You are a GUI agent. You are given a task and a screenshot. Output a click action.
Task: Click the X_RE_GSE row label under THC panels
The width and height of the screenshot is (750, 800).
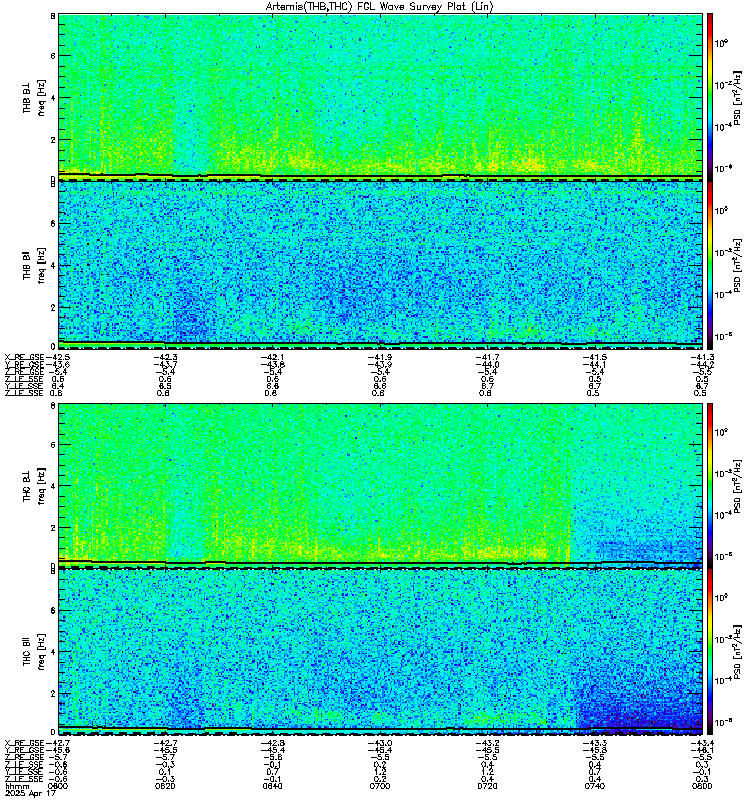pos(24,743)
